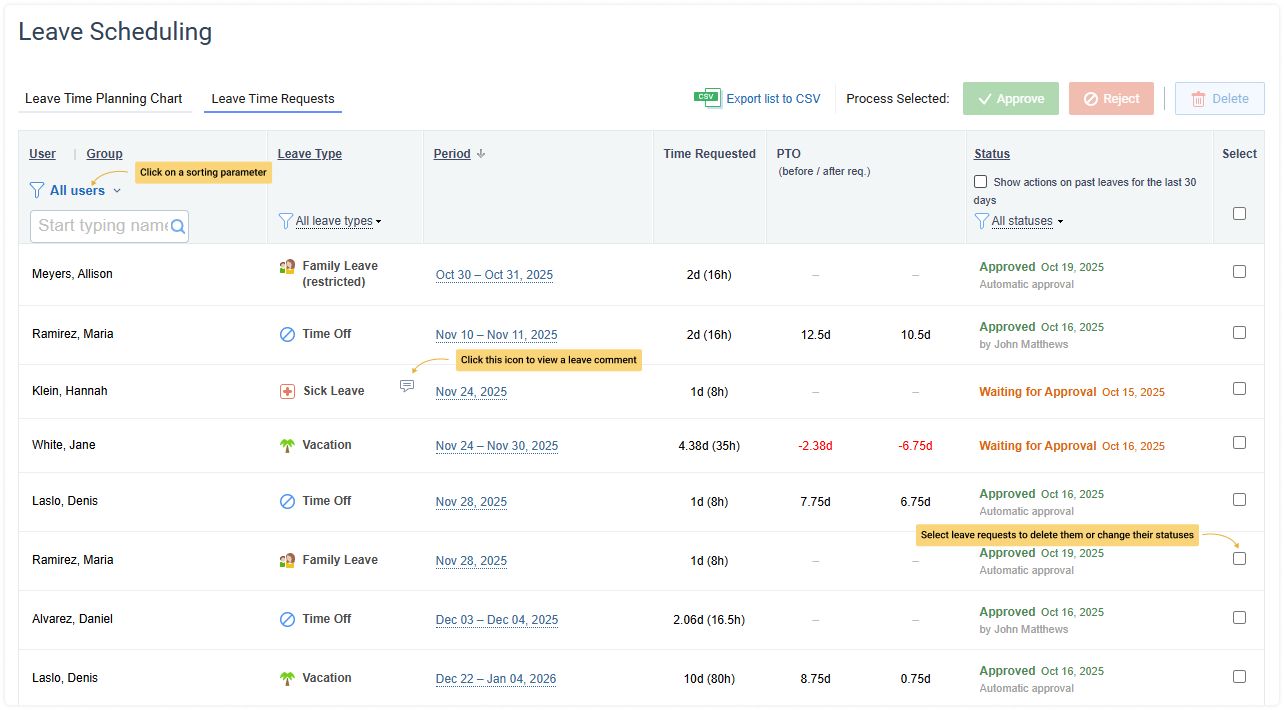This screenshot has width=1284, height=710.
Task: Open the All statuses filter dropdown
Action: [x=1022, y=221]
